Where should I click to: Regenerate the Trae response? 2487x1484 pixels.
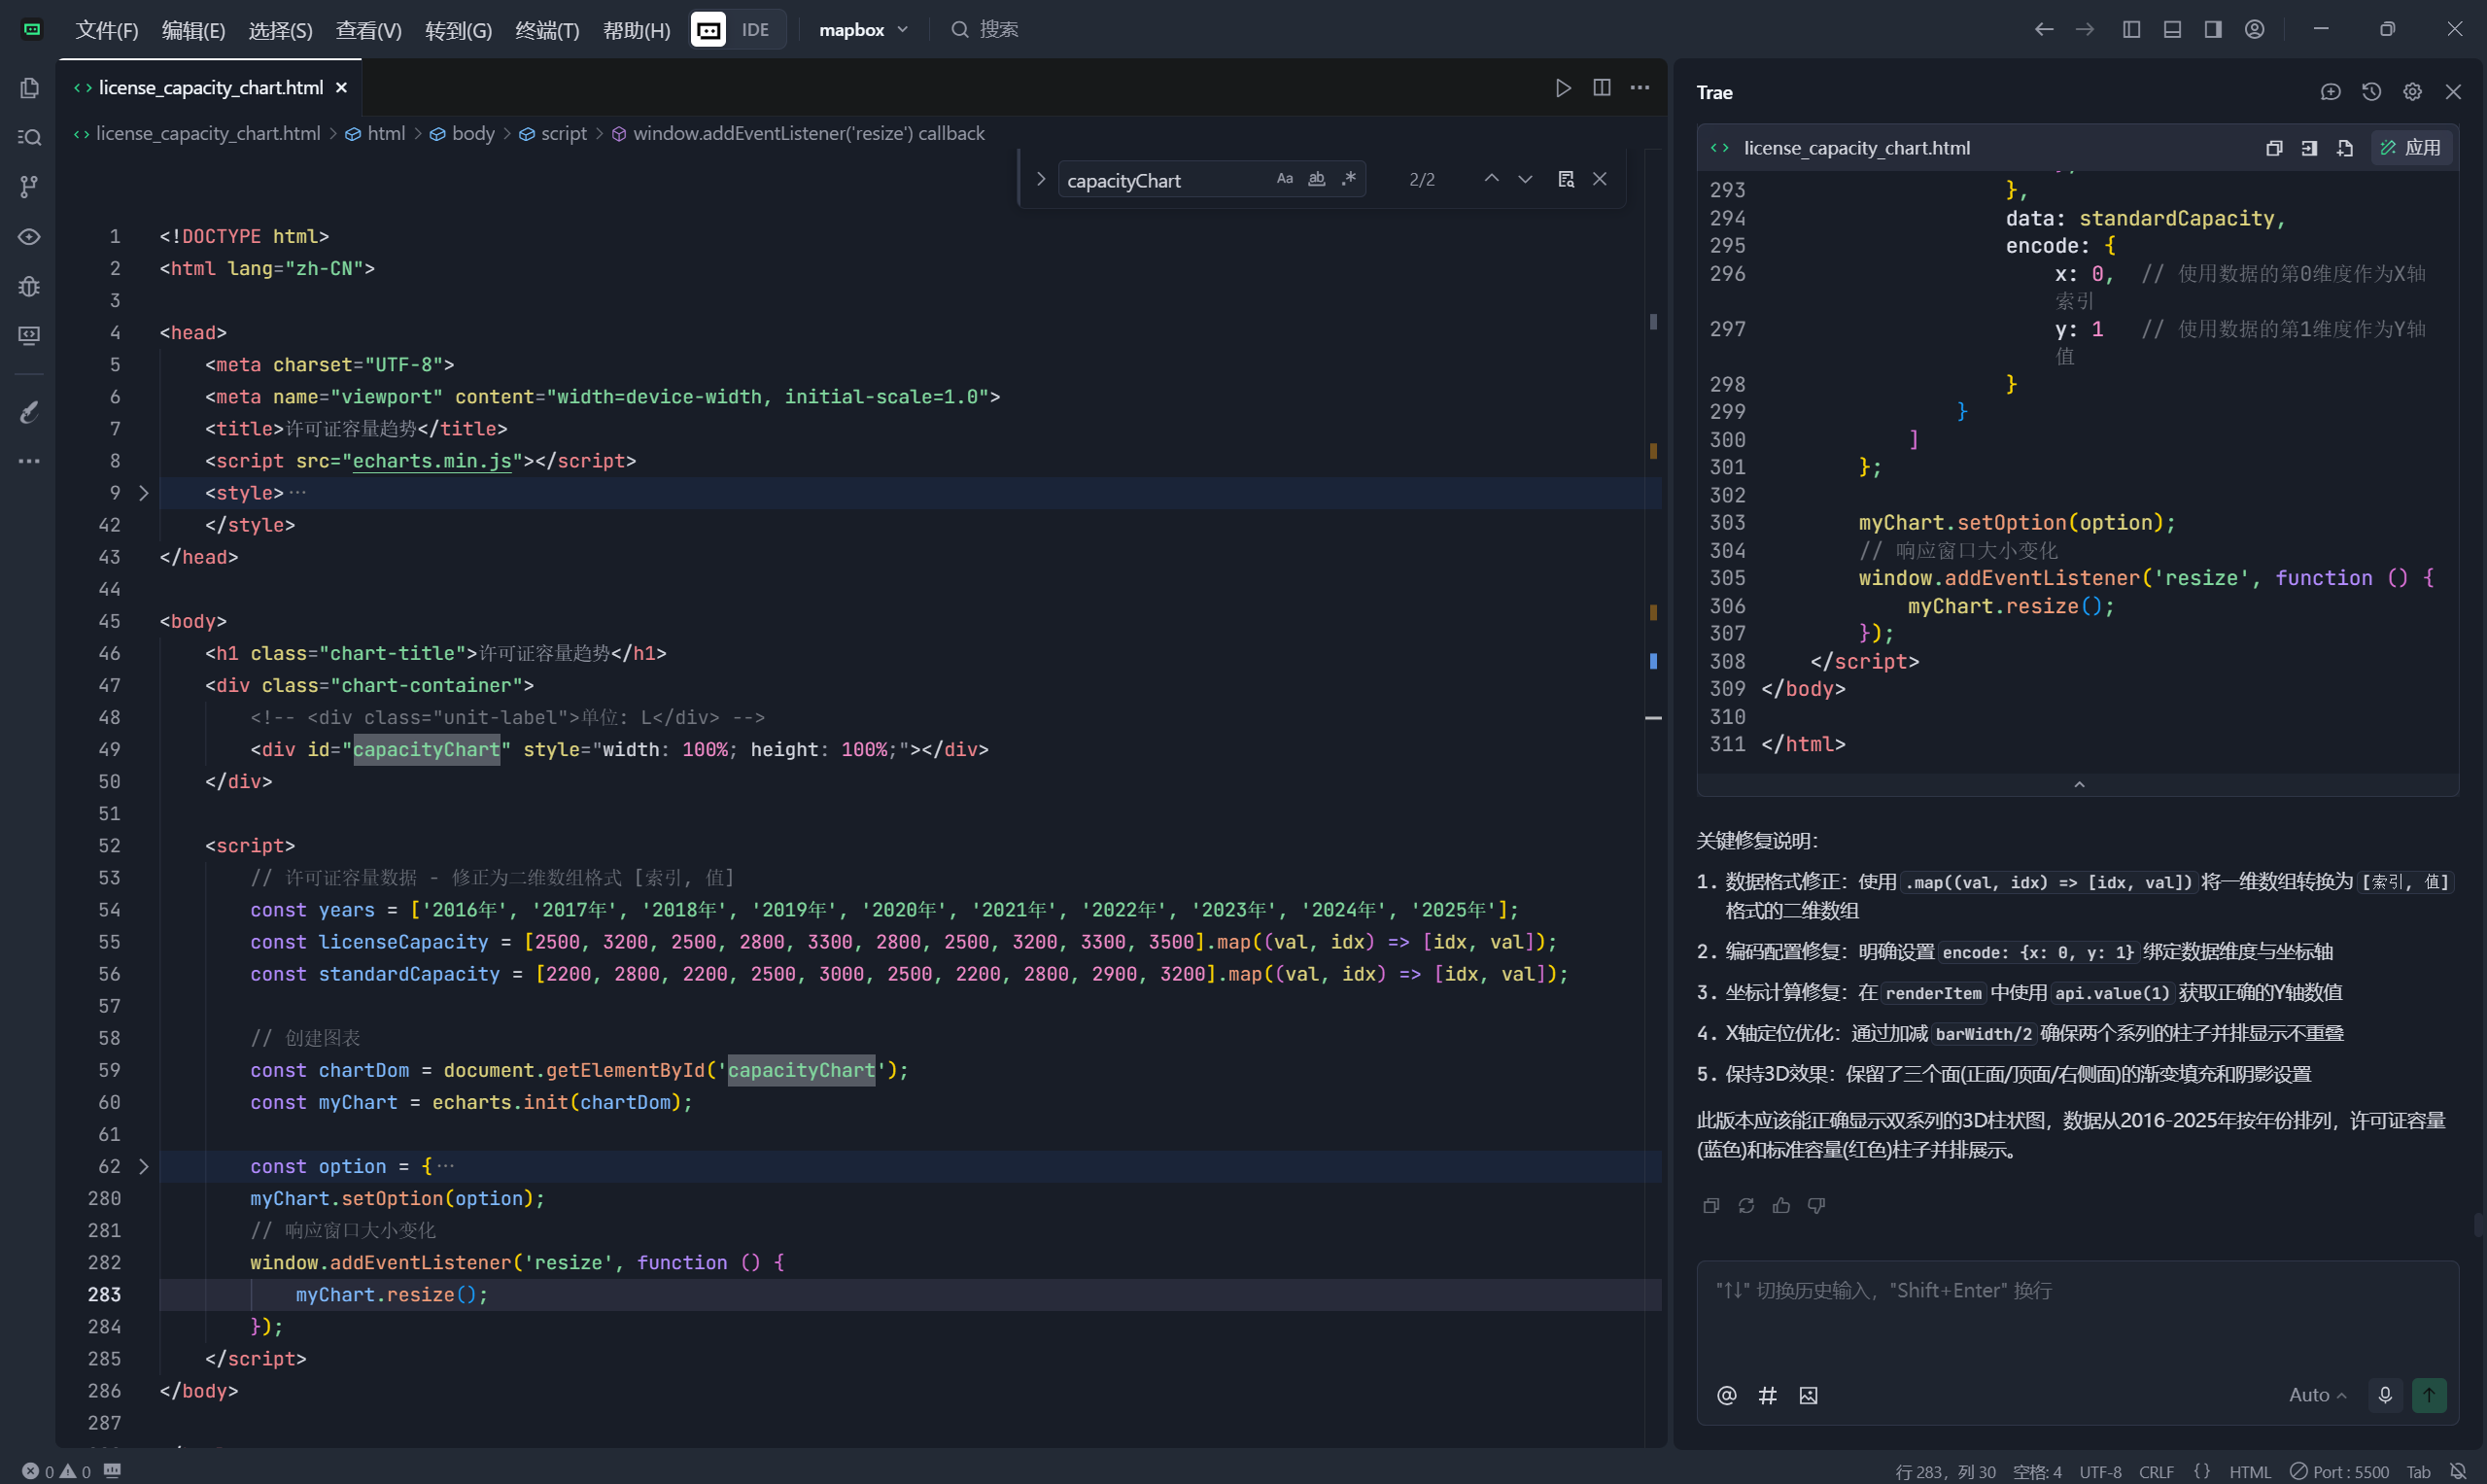click(1746, 1205)
